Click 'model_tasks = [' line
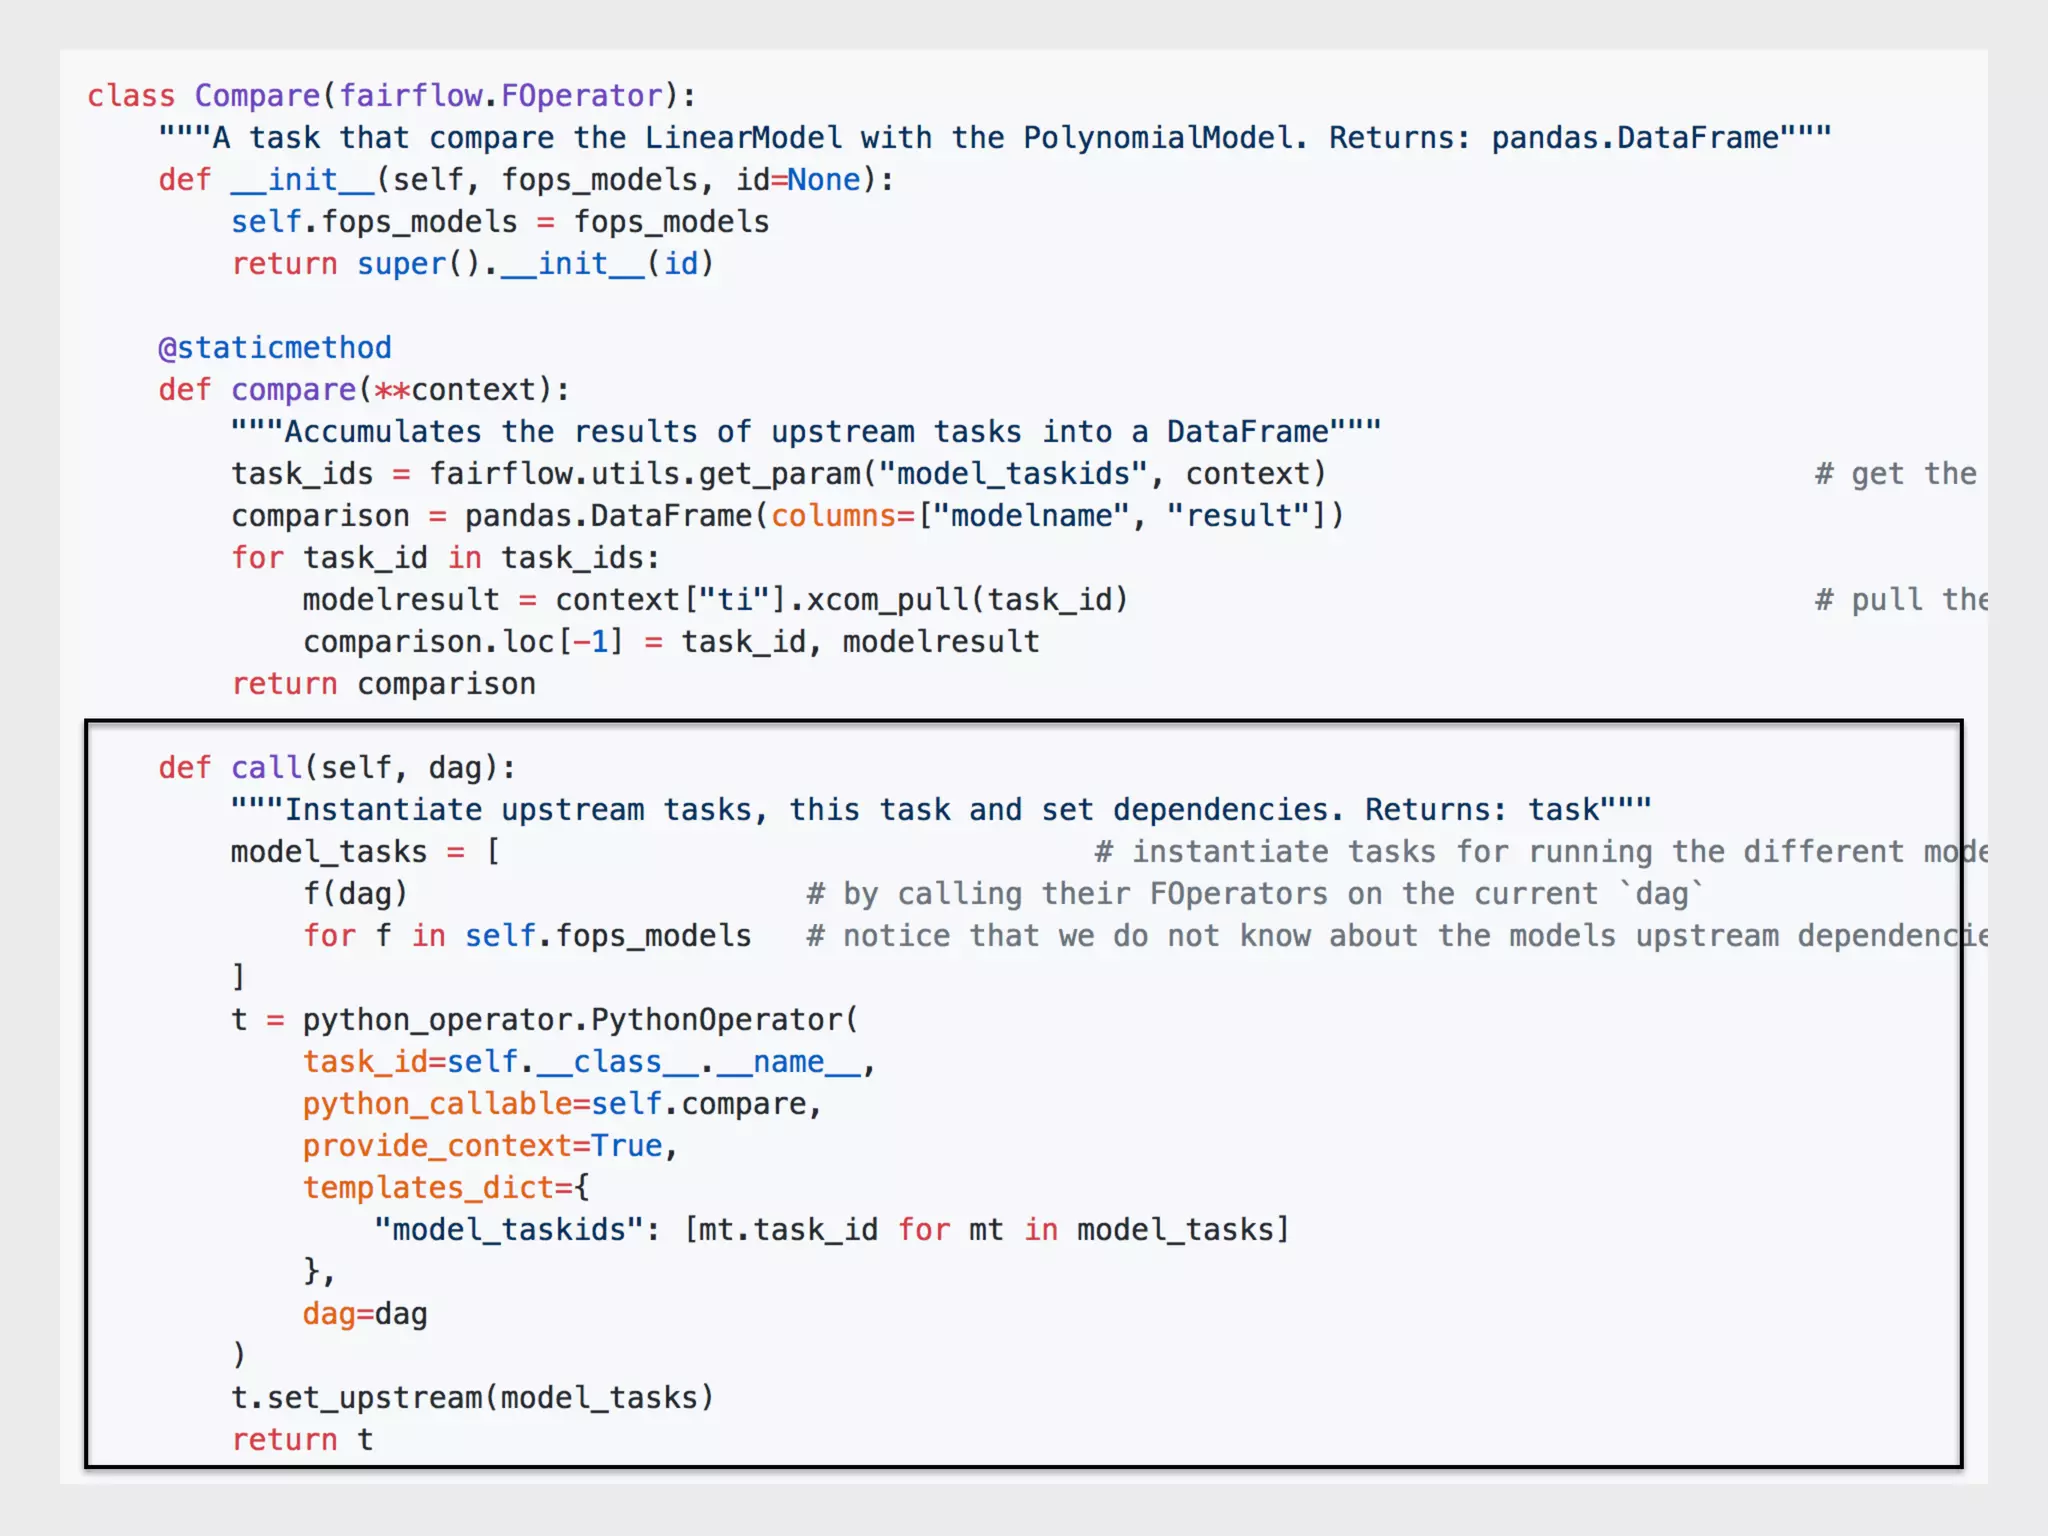The image size is (2048, 1536). 366,852
